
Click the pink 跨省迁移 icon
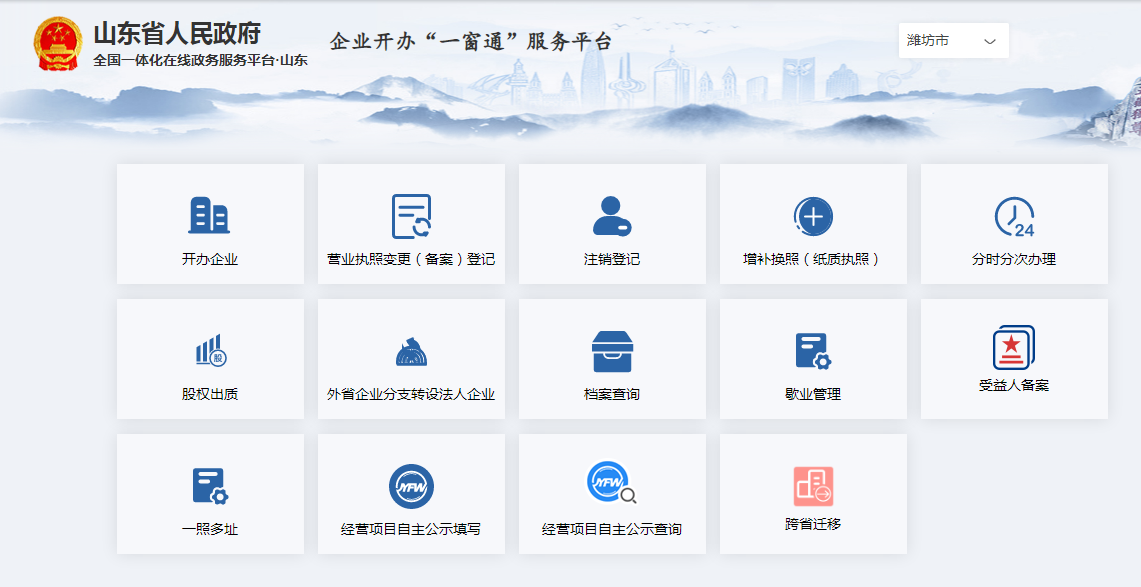813,486
